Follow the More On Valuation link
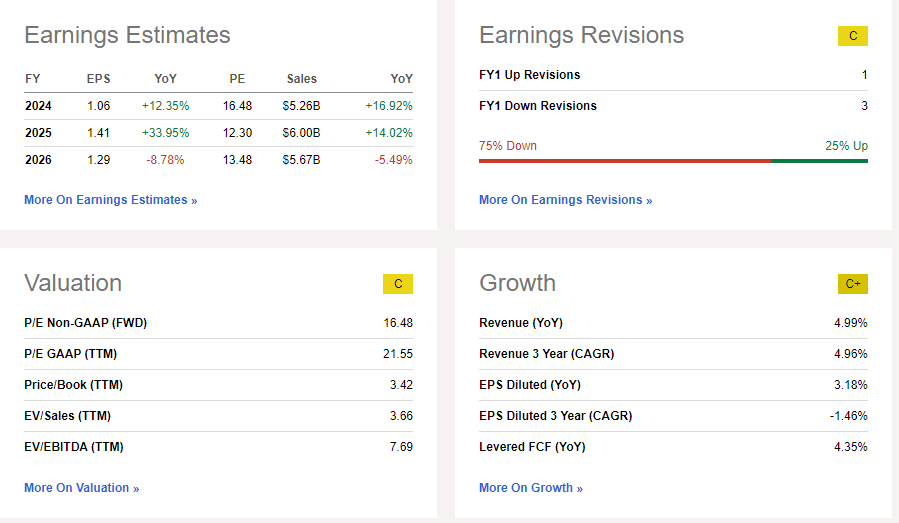 (81, 488)
